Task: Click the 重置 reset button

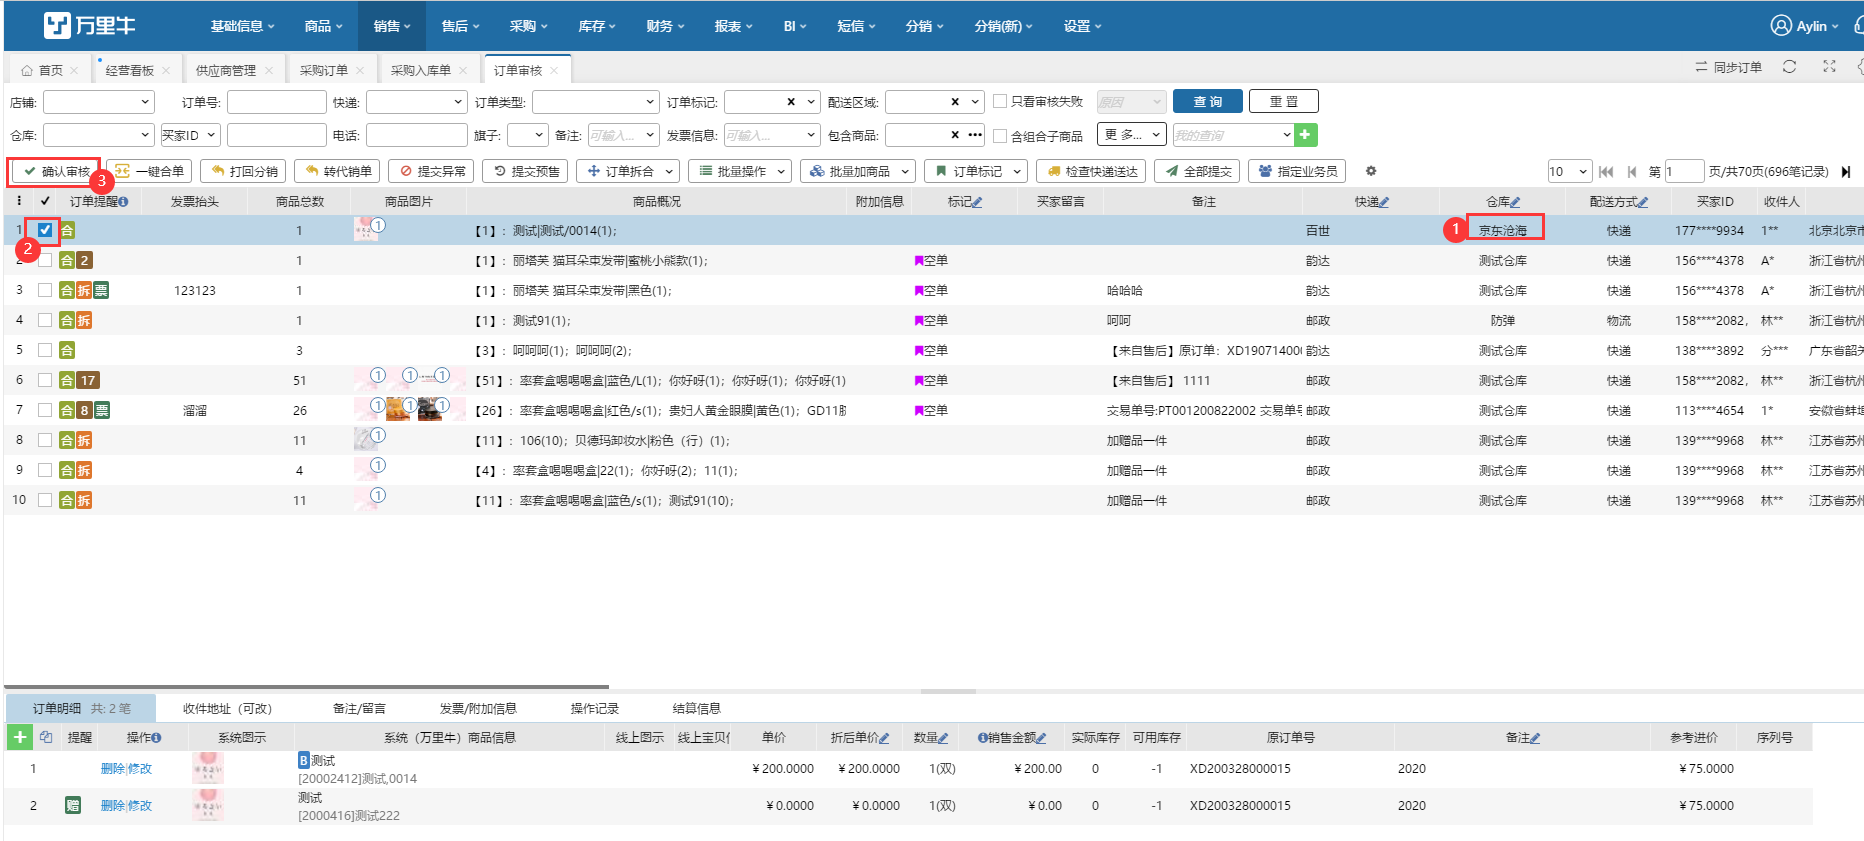Action: (1284, 101)
